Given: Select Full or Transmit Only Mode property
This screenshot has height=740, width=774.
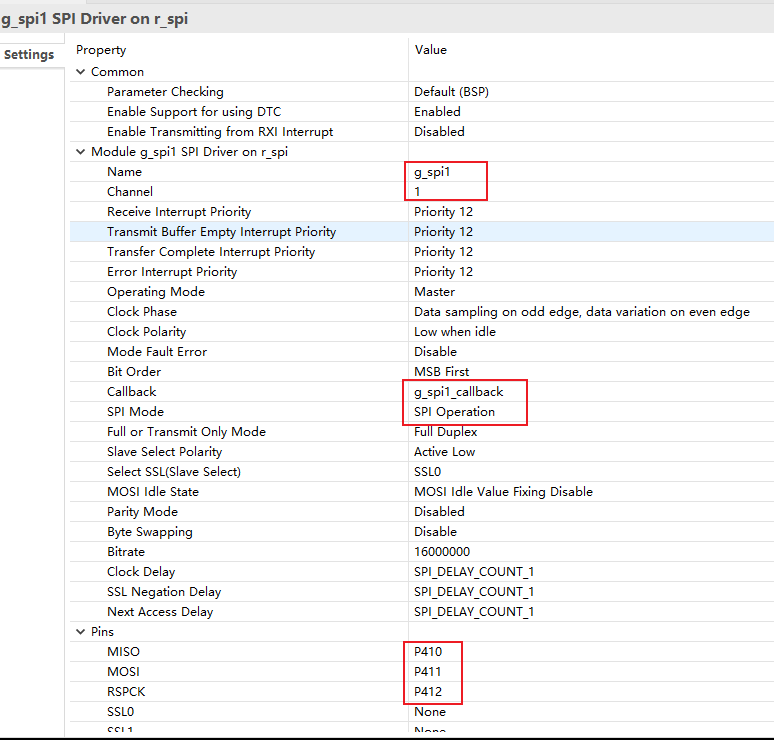Looking at the screenshot, I should point(187,432).
